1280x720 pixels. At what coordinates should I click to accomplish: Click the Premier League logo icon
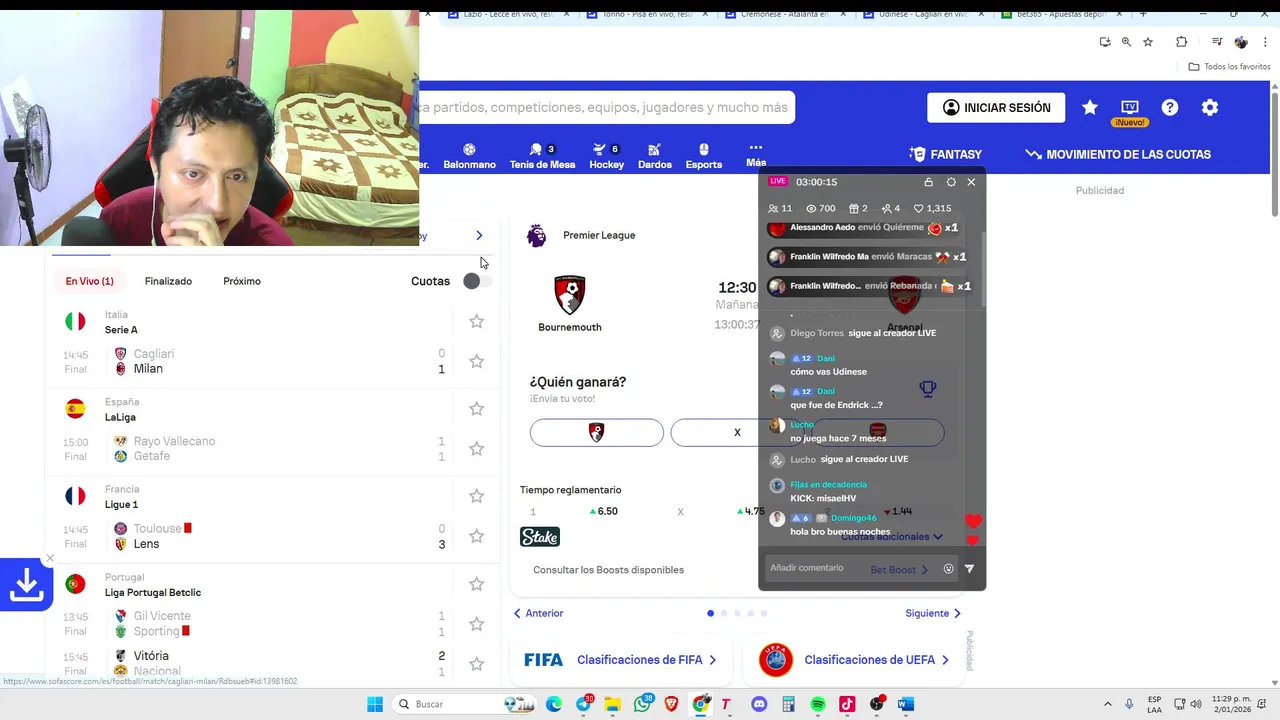(x=537, y=236)
